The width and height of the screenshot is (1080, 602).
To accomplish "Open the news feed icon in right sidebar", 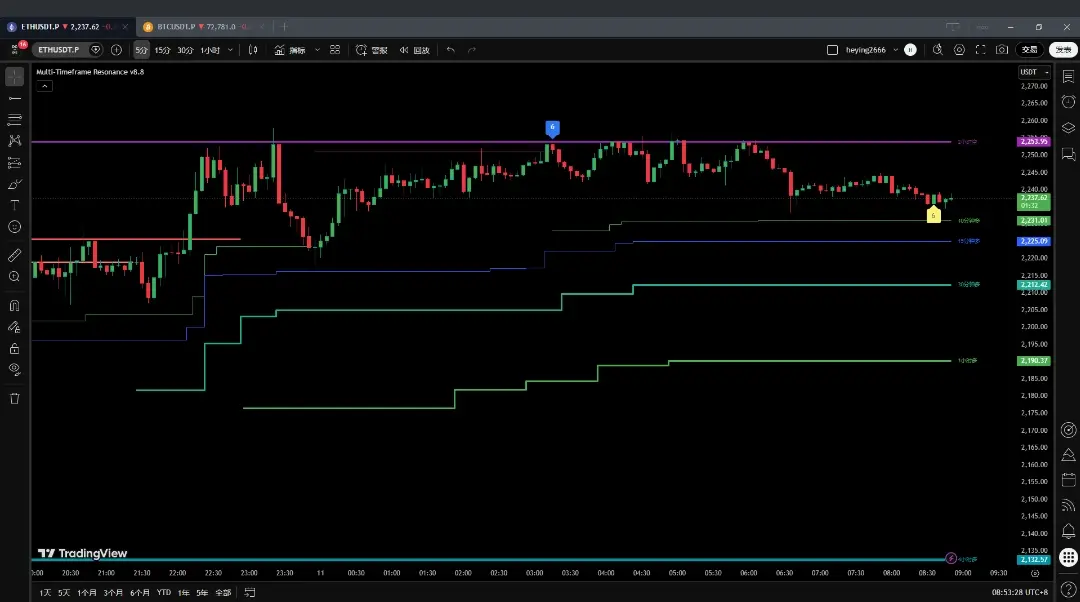I will (x=1068, y=506).
